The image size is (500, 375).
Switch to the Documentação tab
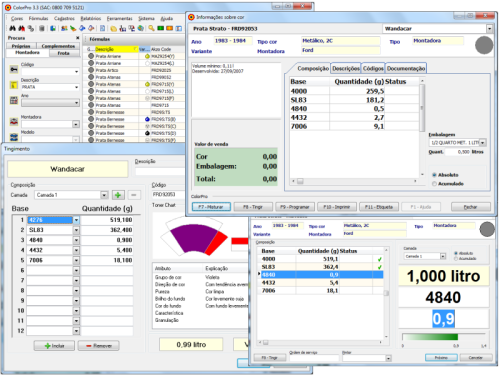pyautogui.click(x=406, y=68)
